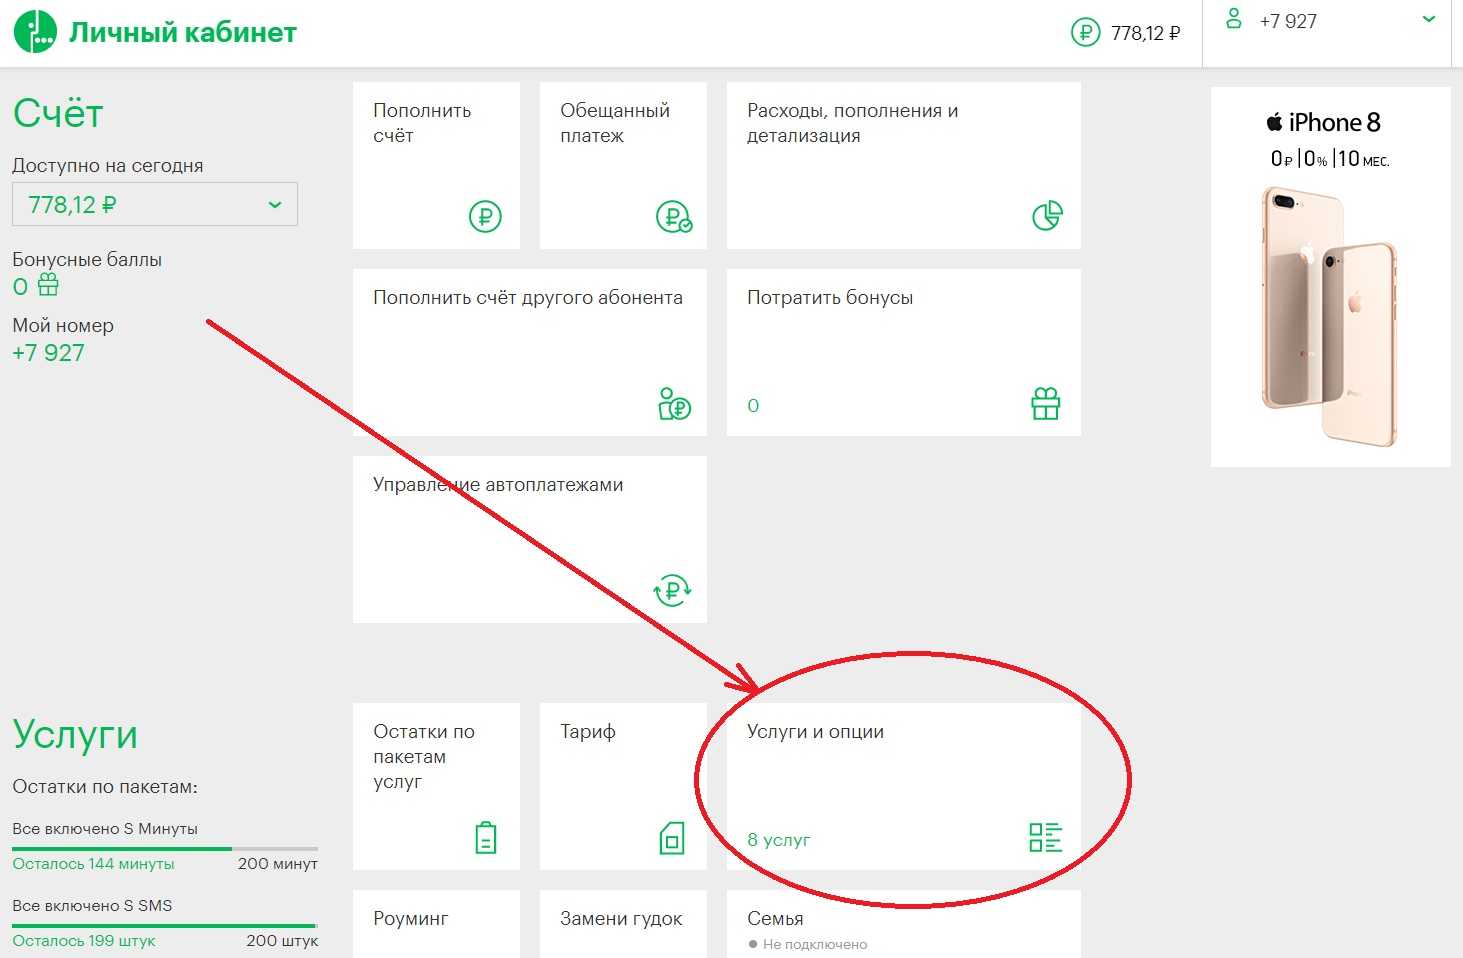Image resolution: width=1463 pixels, height=958 pixels.
Task: Click the Все включено S Минуты progress bar
Action: (165, 849)
